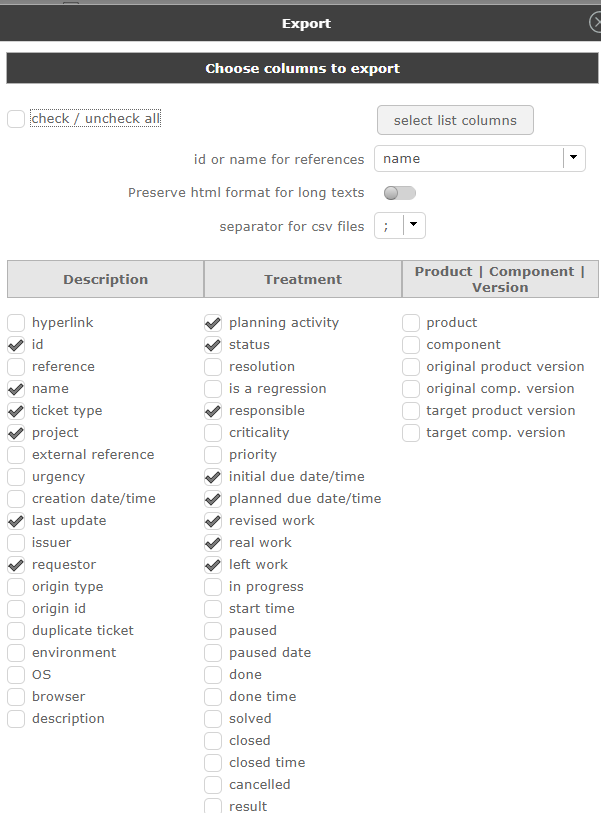Click the Treatment column group header
Viewport: 601px width, 813px height.
tap(303, 280)
